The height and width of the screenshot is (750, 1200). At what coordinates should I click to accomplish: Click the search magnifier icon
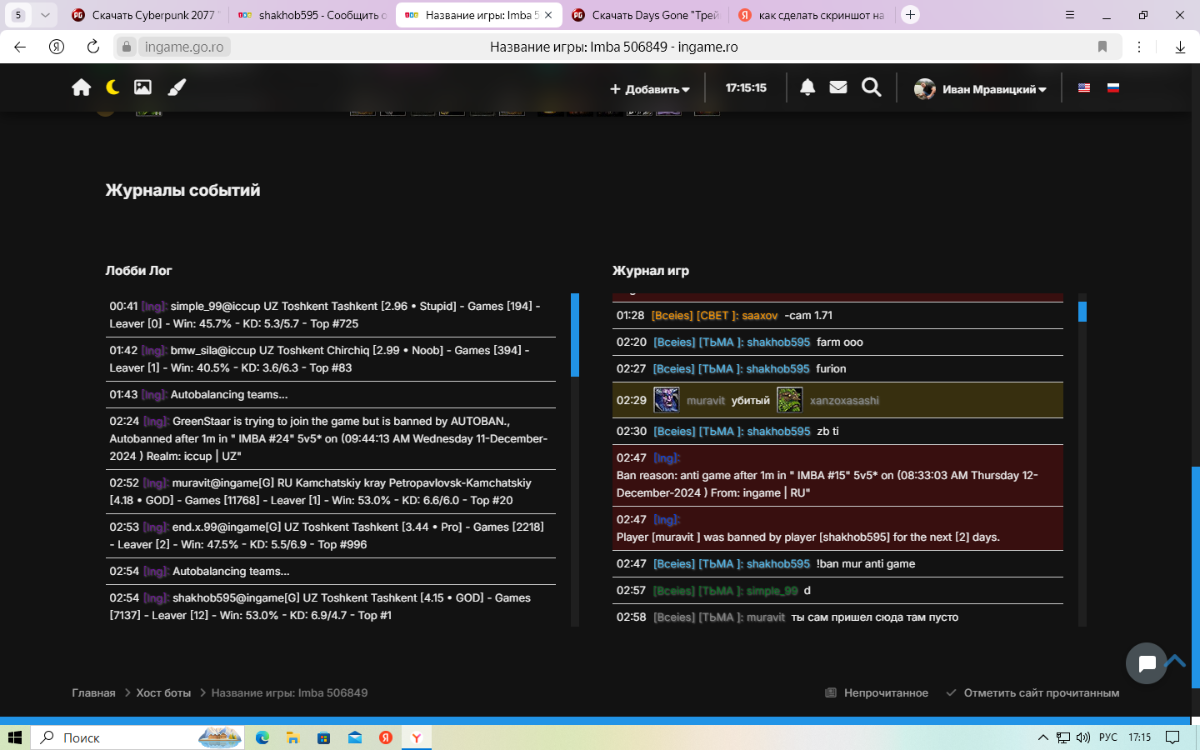click(871, 88)
